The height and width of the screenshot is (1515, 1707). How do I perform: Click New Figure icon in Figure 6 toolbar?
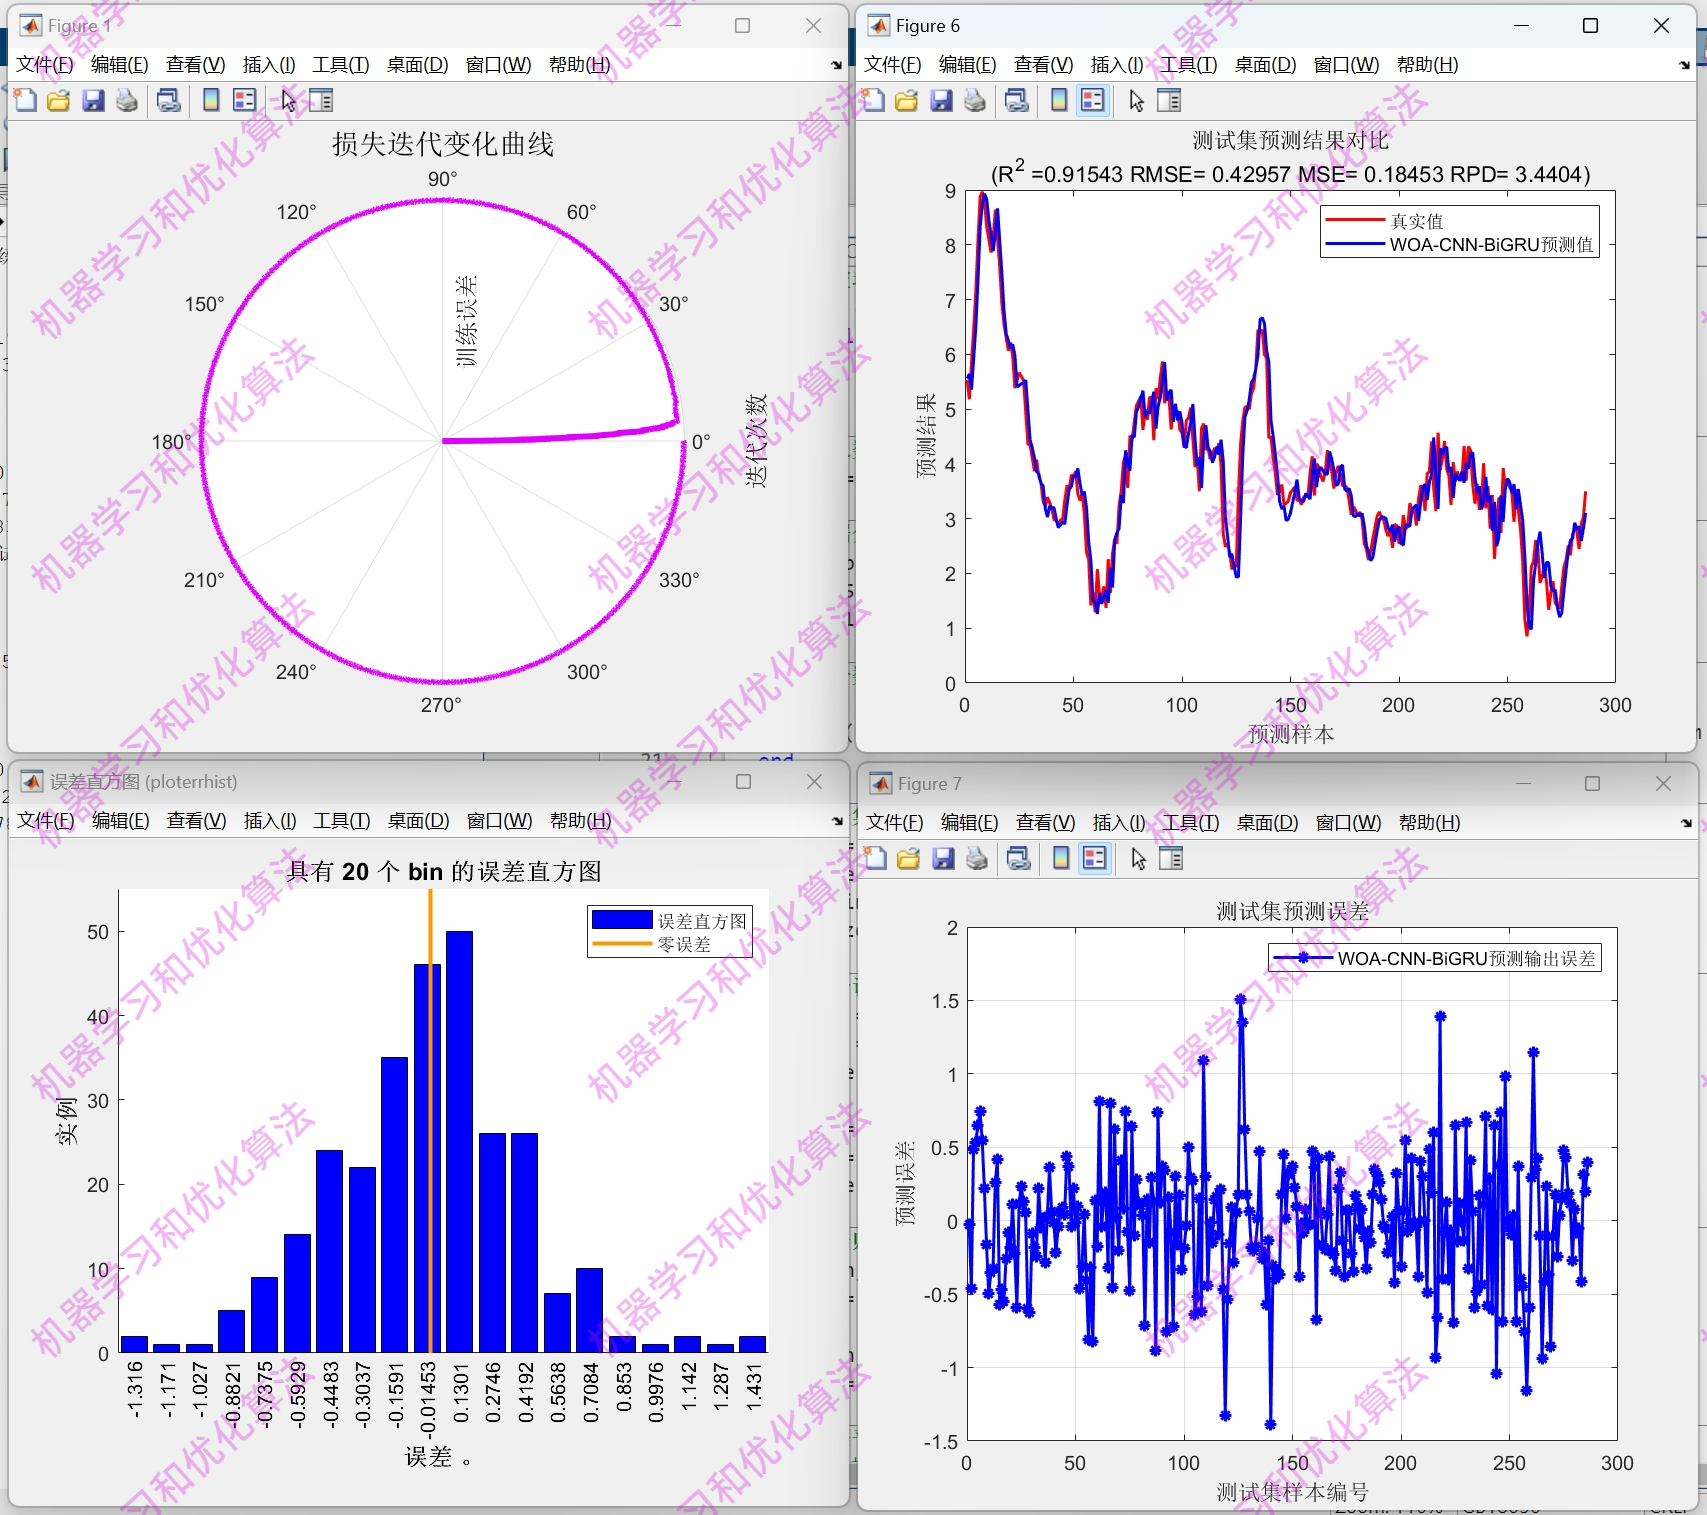tap(874, 100)
